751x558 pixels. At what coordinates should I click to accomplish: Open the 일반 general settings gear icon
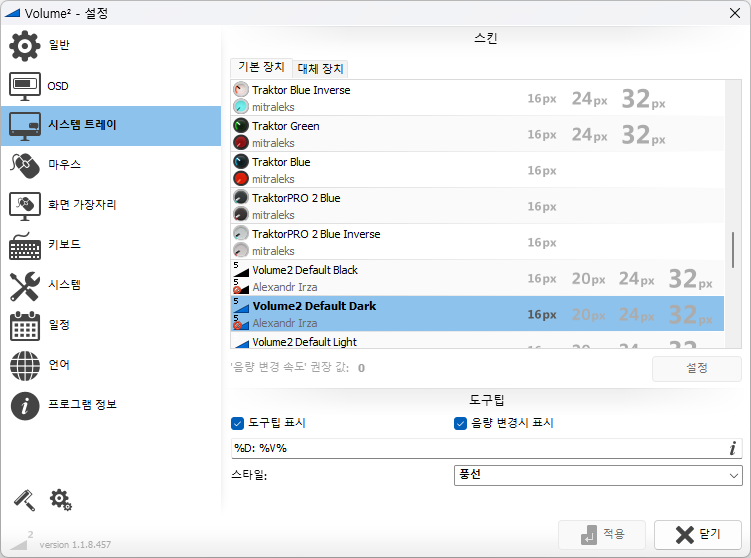[24, 46]
